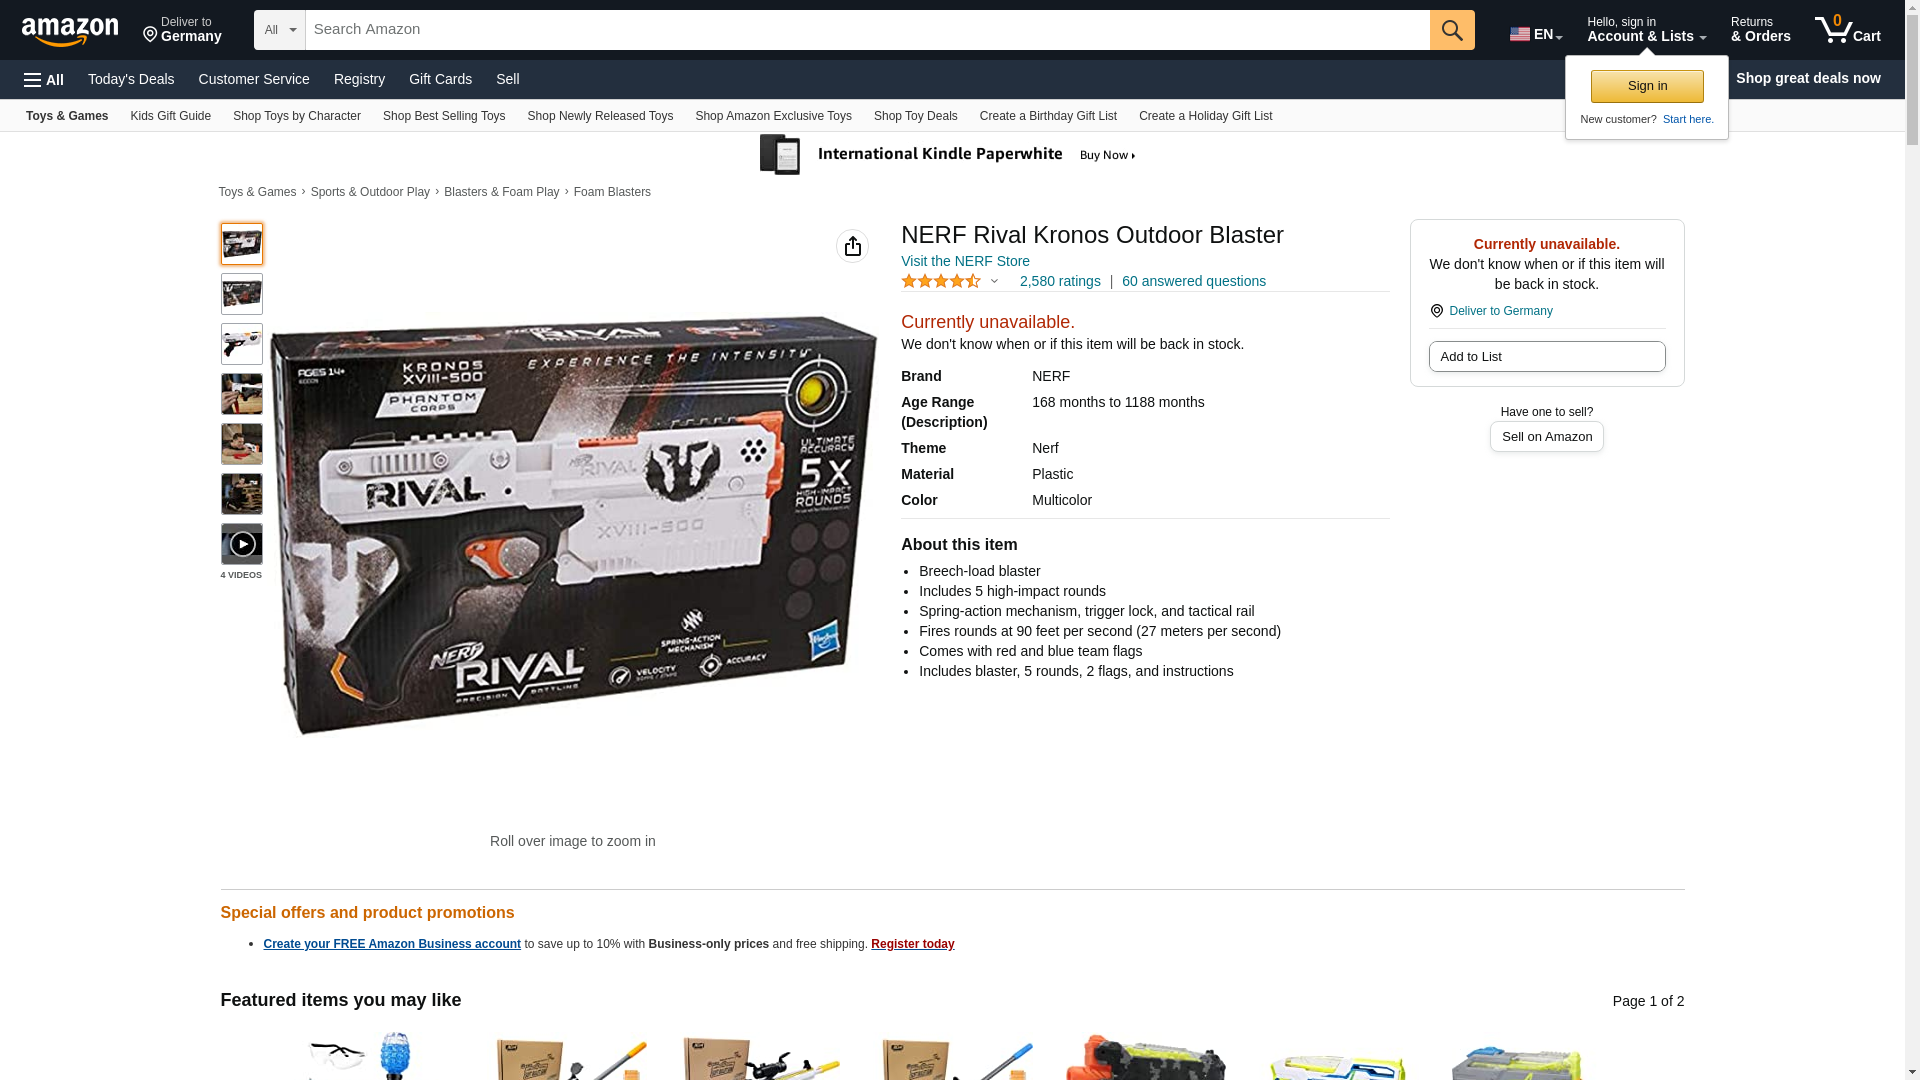Viewport: 1920px width, 1080px height.
Task: Click the yellow Sign in button
Action: click(x=1647, y=86)
